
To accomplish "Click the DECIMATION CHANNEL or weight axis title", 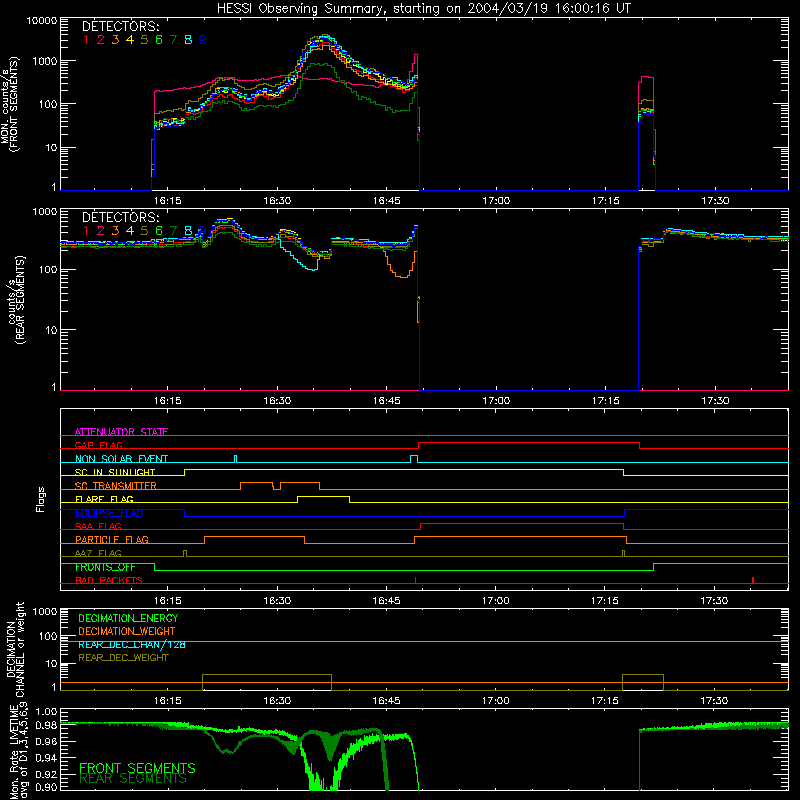I will 15,649.
